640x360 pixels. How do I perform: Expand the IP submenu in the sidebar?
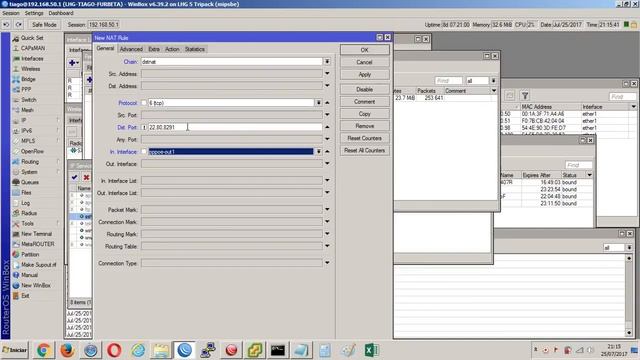tap(24, 120)
